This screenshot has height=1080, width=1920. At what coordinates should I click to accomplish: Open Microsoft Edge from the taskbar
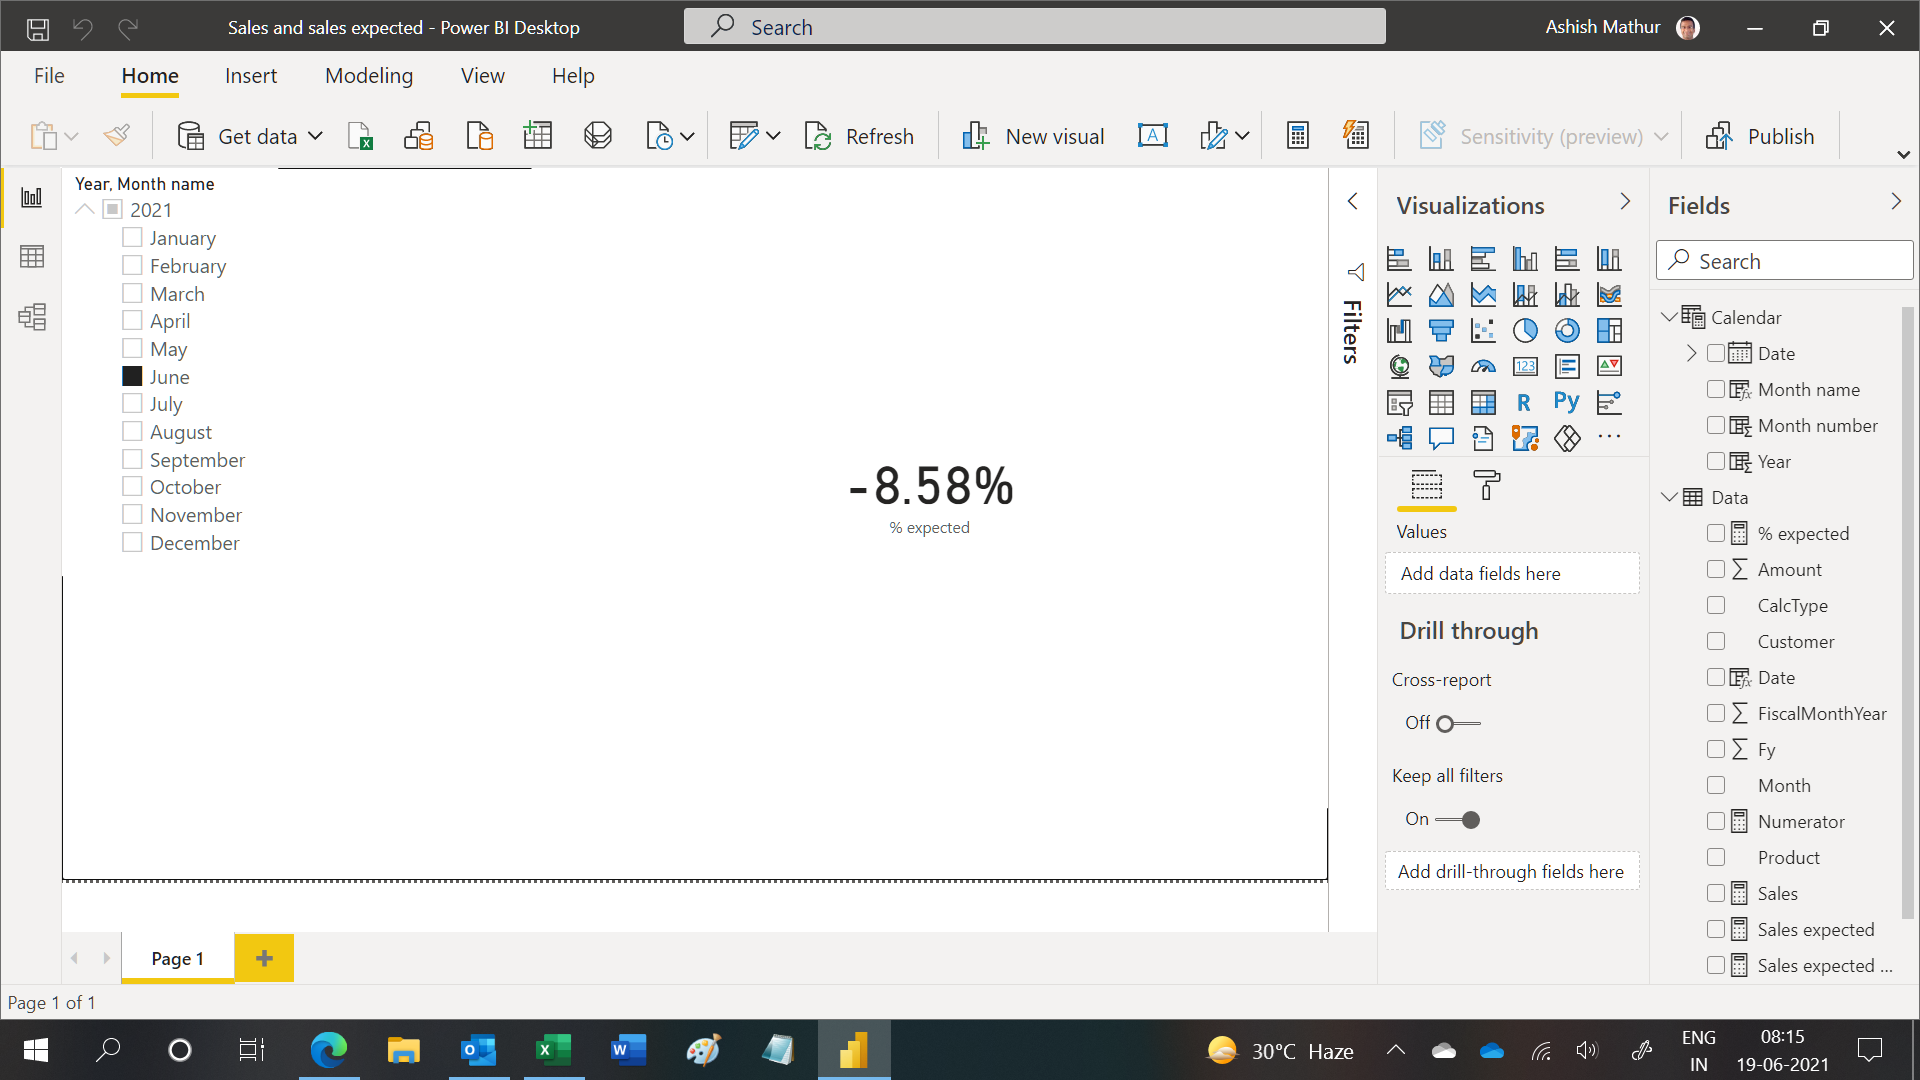(x=329, y=1050)
